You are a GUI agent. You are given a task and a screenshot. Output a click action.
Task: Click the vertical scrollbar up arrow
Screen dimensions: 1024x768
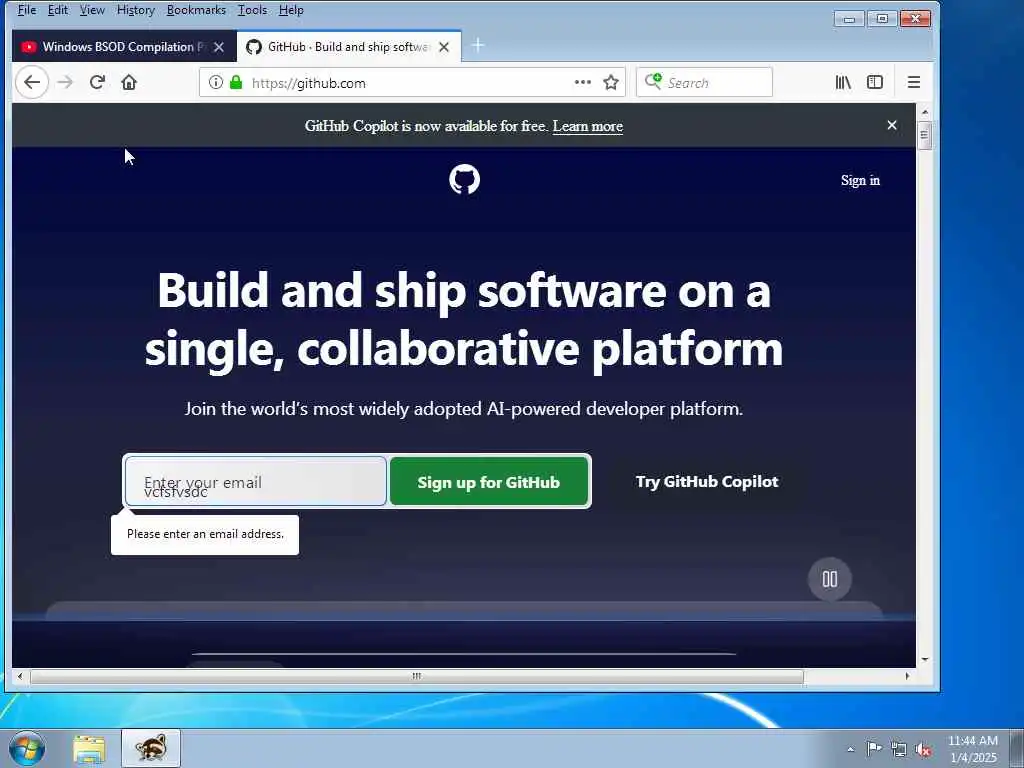(925, 112)
